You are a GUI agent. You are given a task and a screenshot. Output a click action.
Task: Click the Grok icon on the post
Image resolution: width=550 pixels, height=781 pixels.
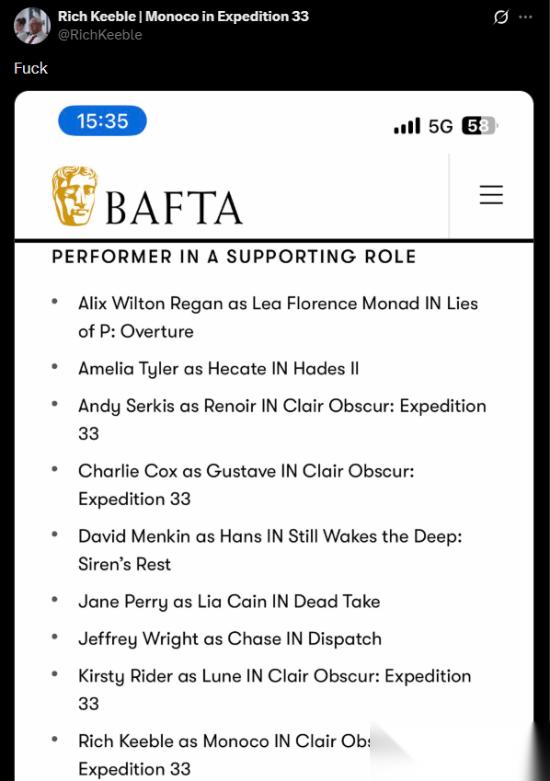pyautogui.click(x=501, y=17)
